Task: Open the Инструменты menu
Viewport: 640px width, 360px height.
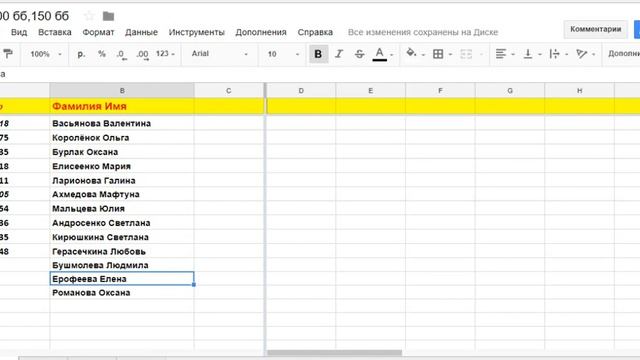Action: 196,32
